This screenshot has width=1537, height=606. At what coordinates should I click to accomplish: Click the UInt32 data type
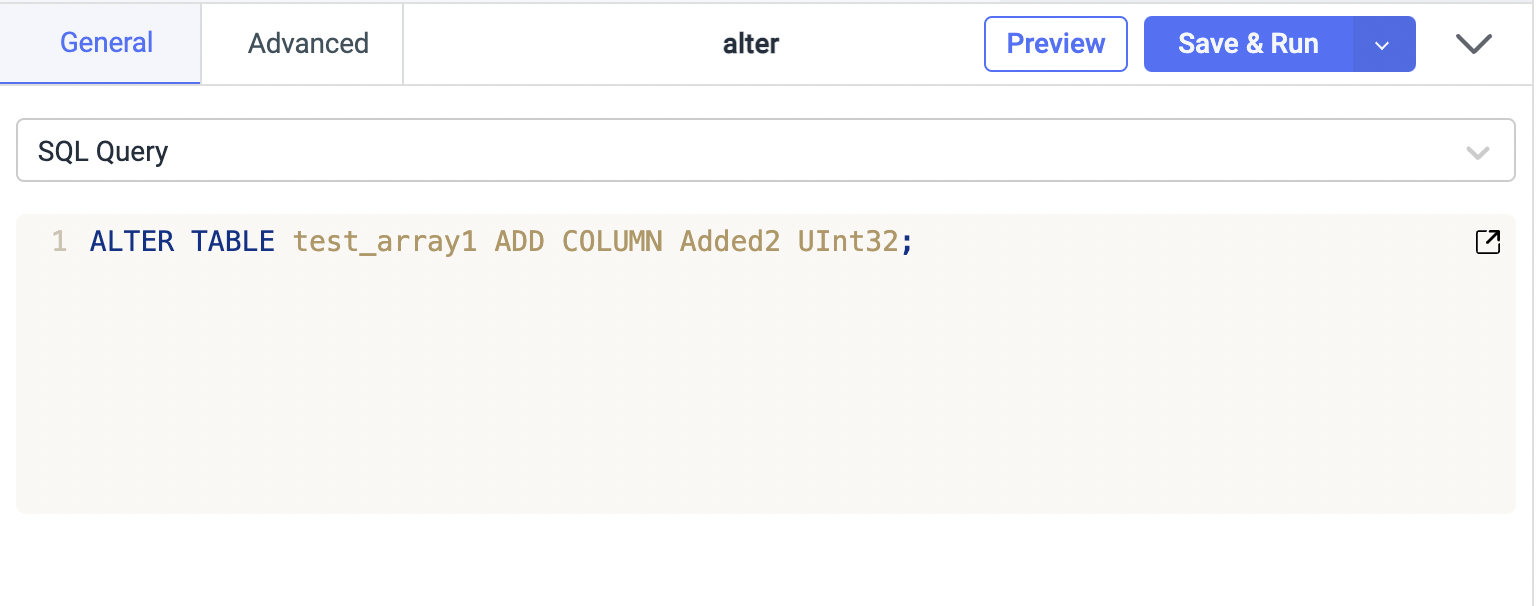[x=848, y=242]
